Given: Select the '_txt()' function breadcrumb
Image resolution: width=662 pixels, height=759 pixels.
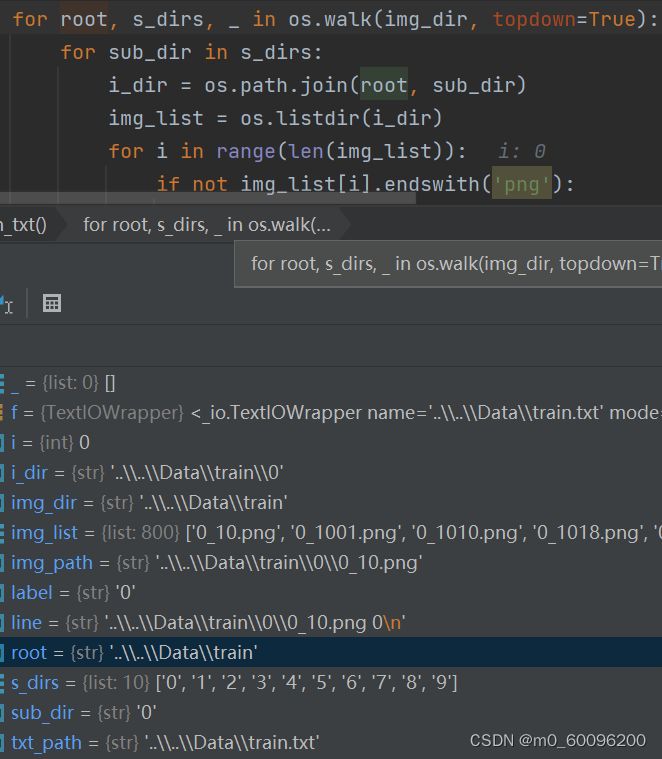Looking at the screenshot, I should click(23, 225).
